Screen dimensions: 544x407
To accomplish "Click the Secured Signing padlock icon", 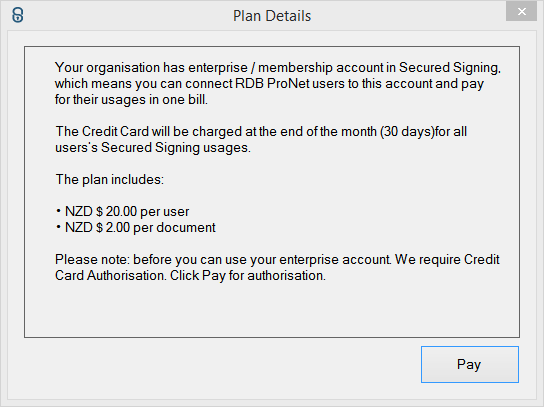I will pos(18,16).
